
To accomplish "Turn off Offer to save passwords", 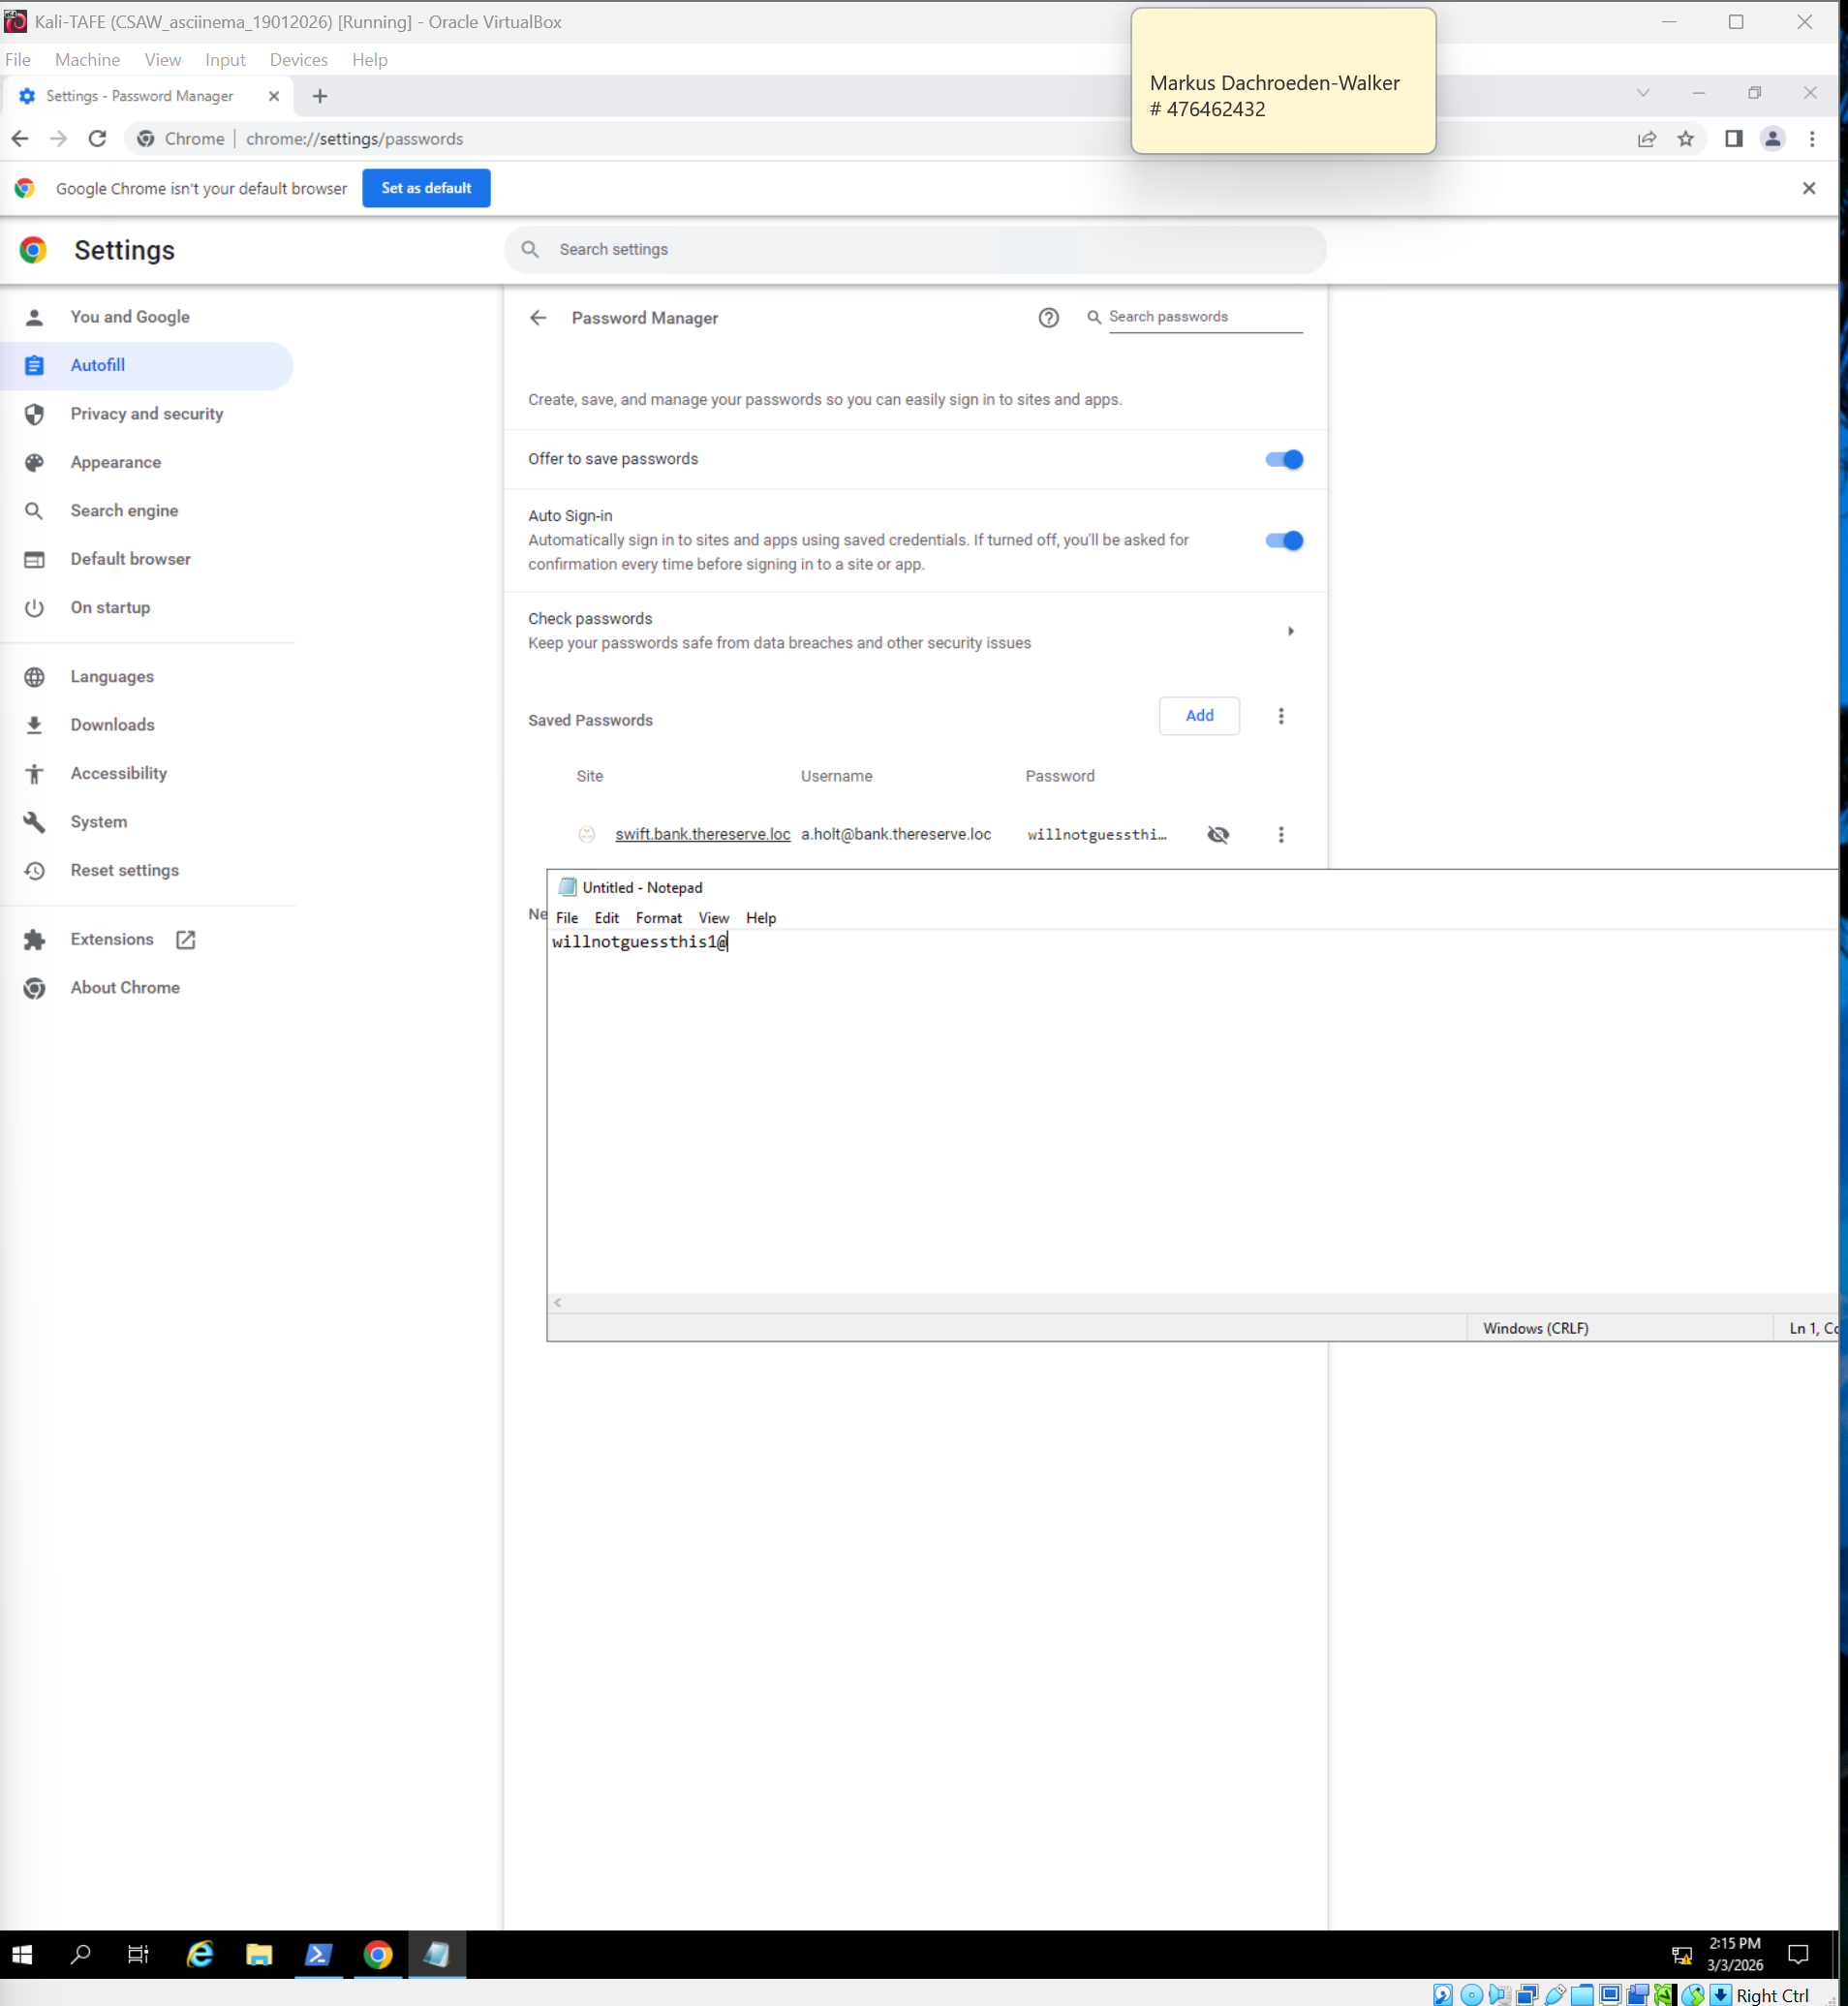I will (x=1284, y=460).
